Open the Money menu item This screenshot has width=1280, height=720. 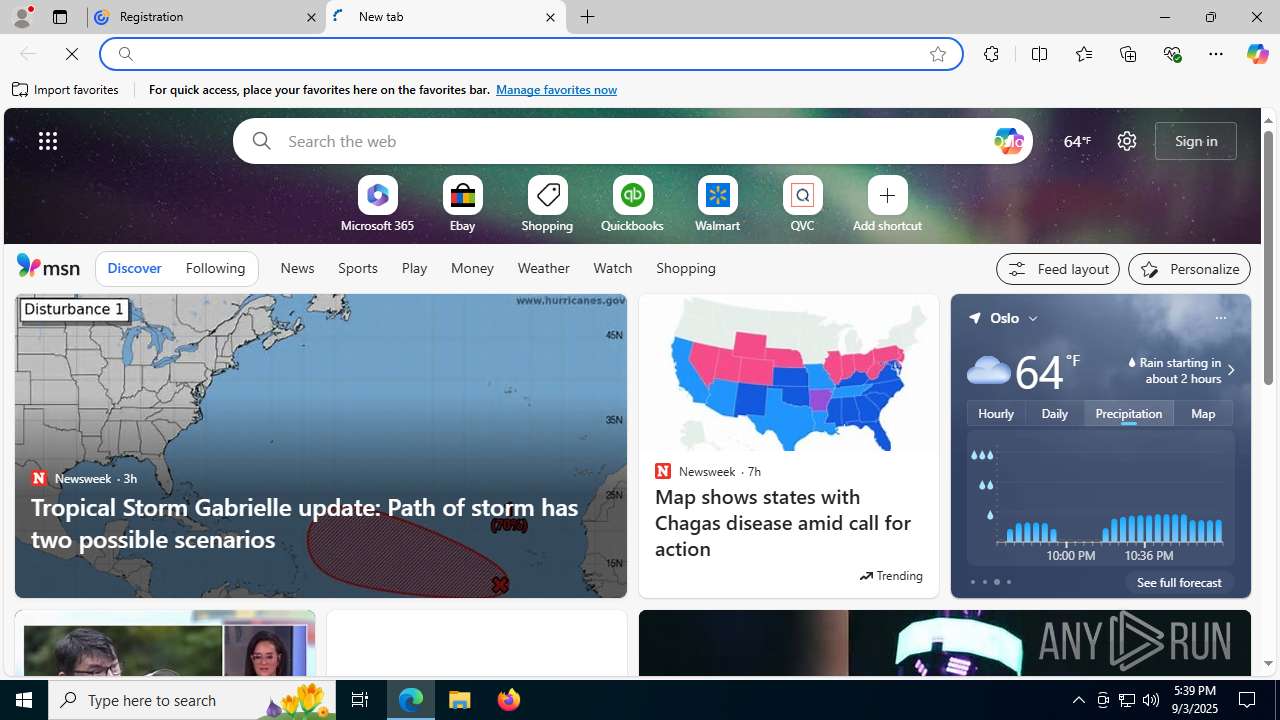tap(472, 268)
